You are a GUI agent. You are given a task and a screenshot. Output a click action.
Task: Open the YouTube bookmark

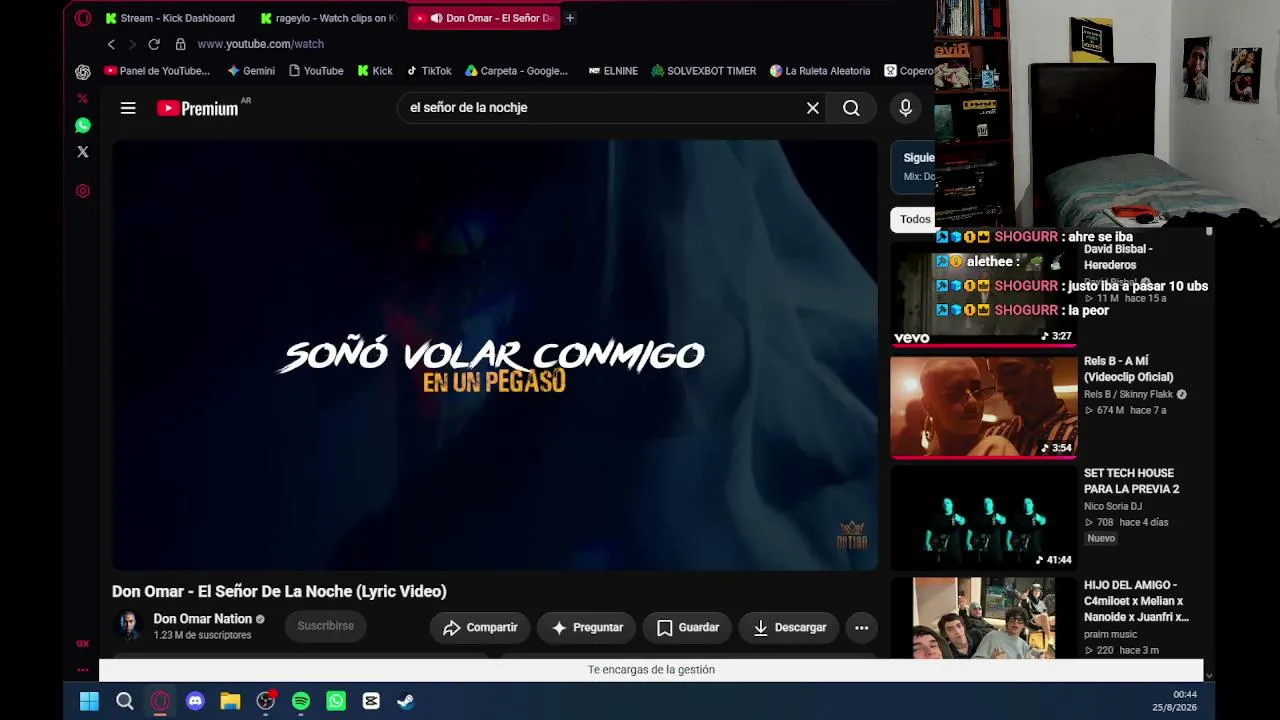316,71
